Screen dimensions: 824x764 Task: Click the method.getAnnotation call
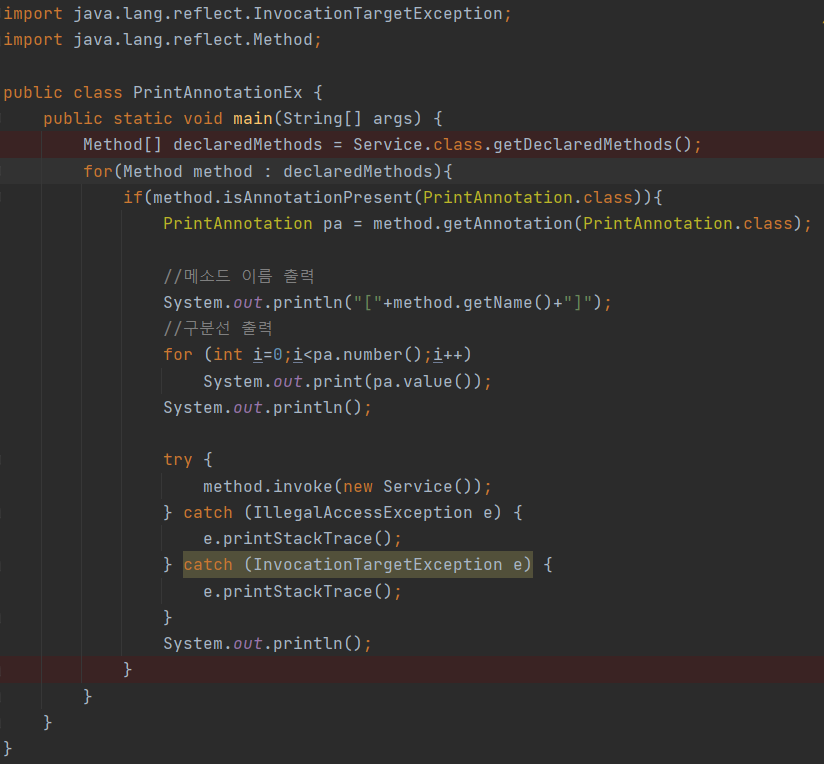tap(472, 224)
